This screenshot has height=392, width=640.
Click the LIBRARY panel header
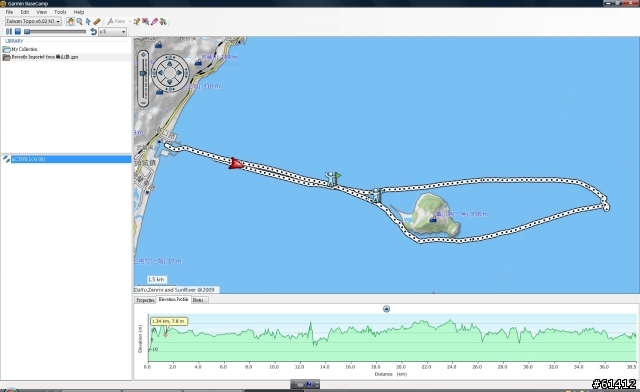click(14, 41)
